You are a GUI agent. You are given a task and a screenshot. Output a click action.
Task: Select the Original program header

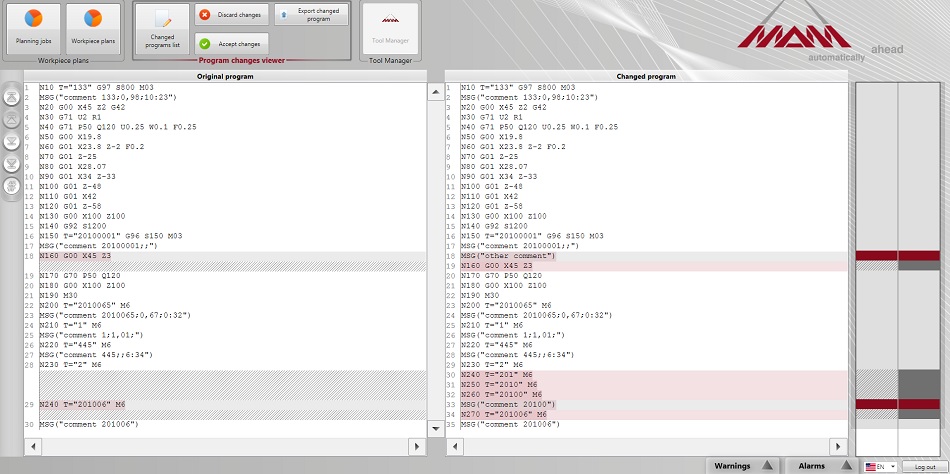pos(225,76)
